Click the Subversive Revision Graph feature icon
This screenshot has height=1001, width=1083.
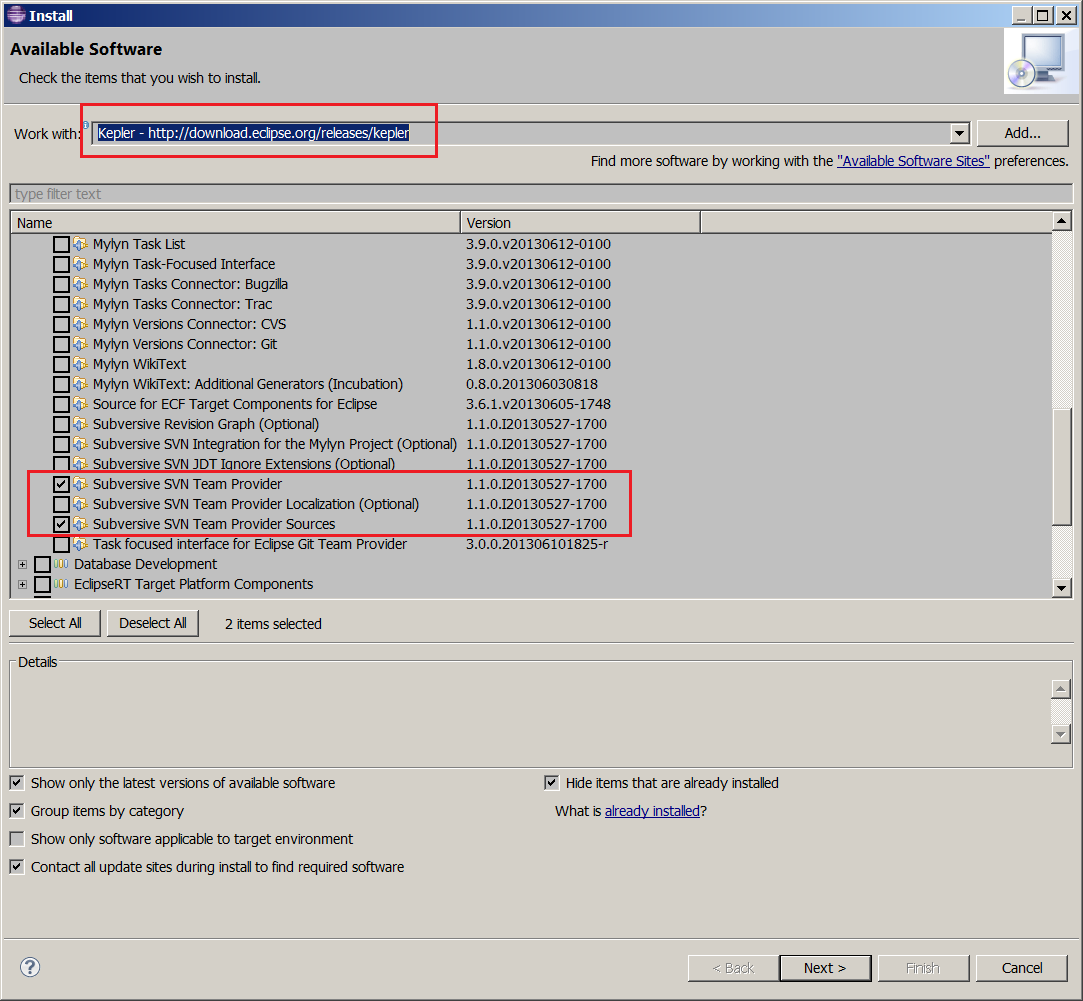tap(81, 424)
